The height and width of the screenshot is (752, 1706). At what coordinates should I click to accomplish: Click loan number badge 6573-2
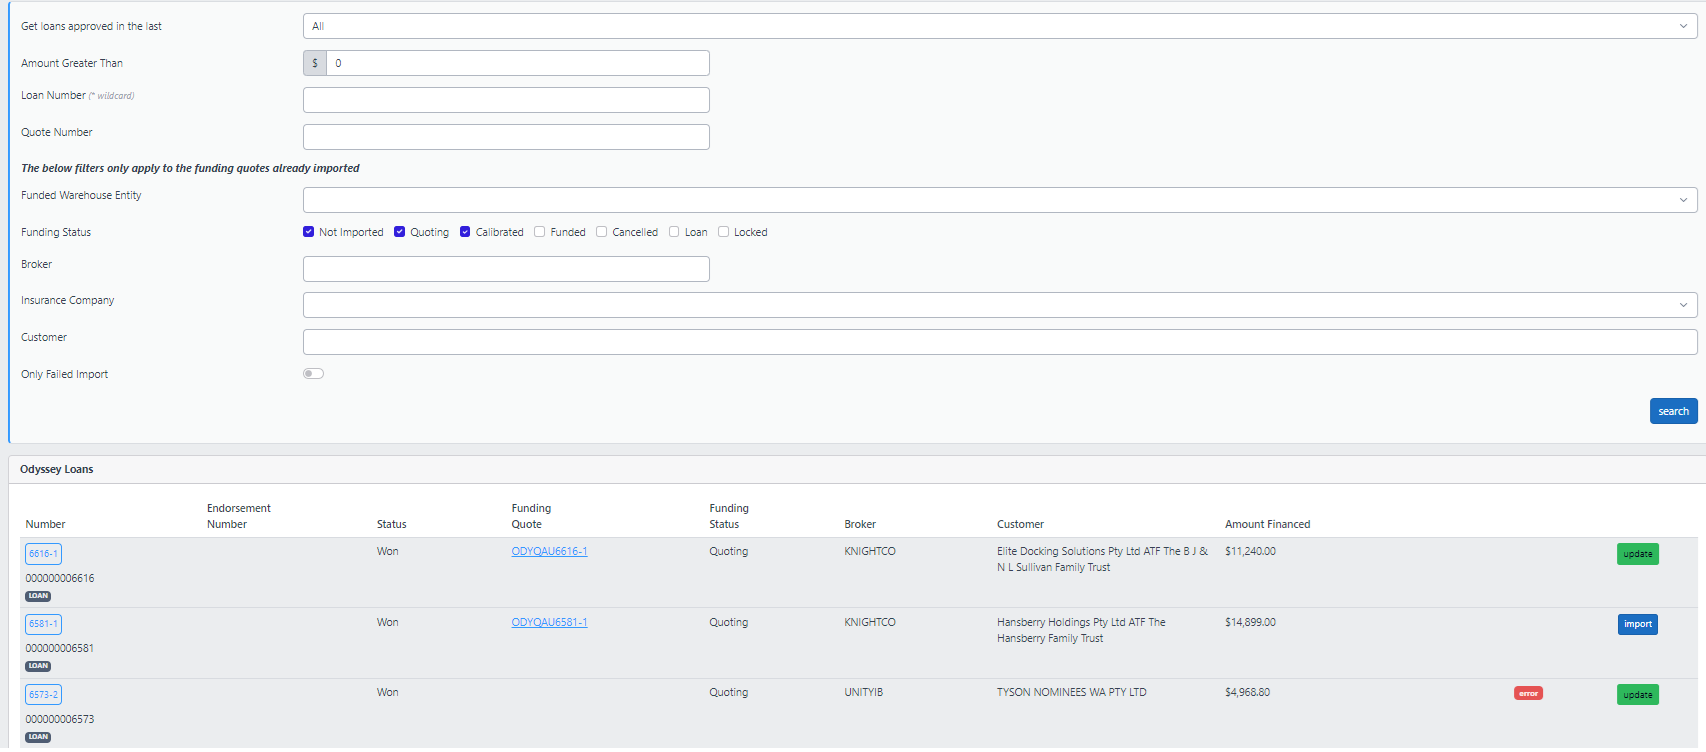click(43, 695)
